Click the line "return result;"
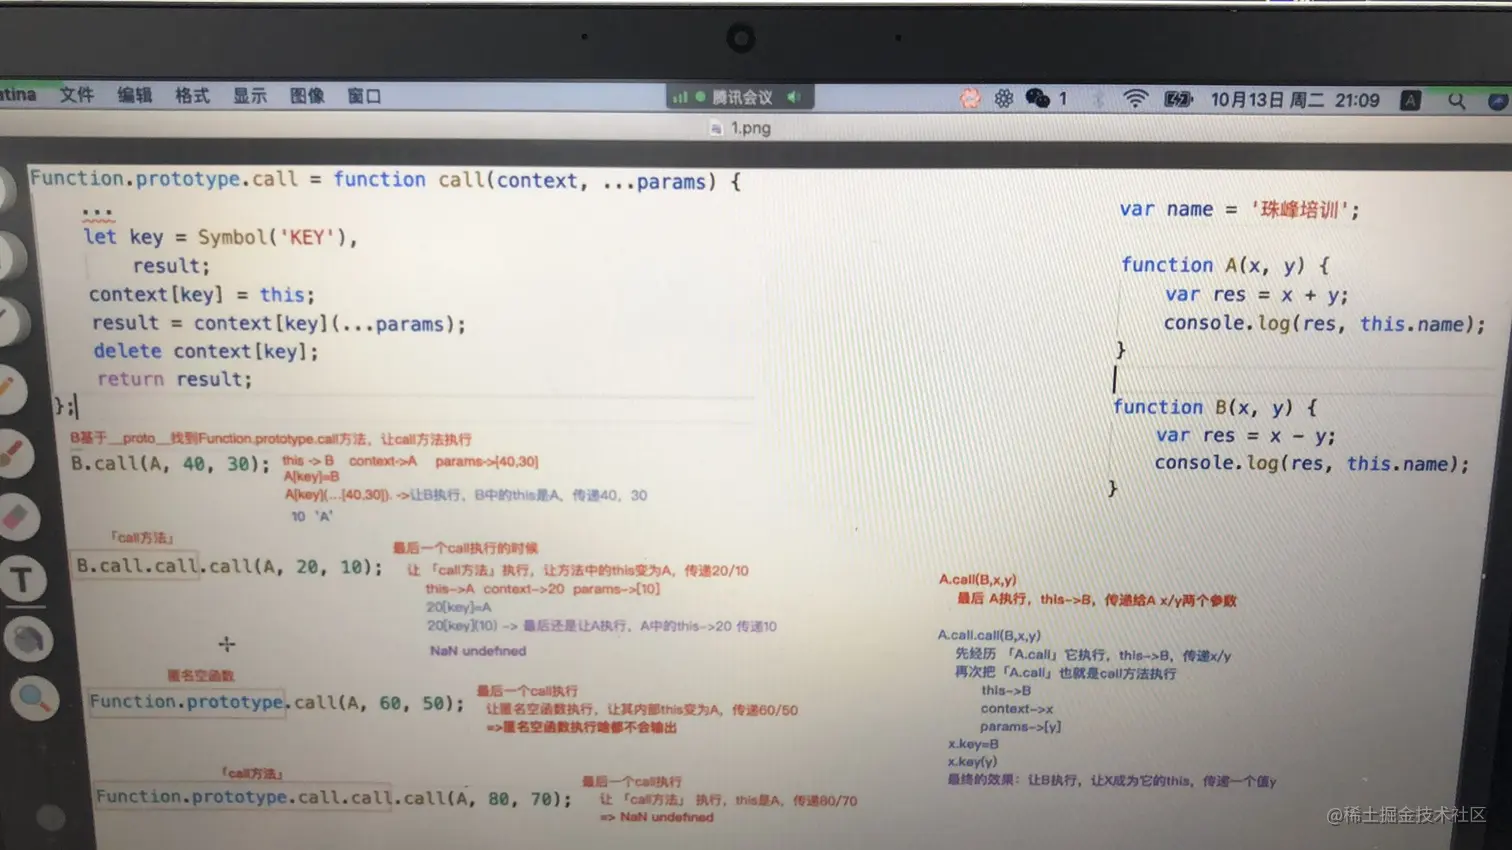 coord(175,379)
